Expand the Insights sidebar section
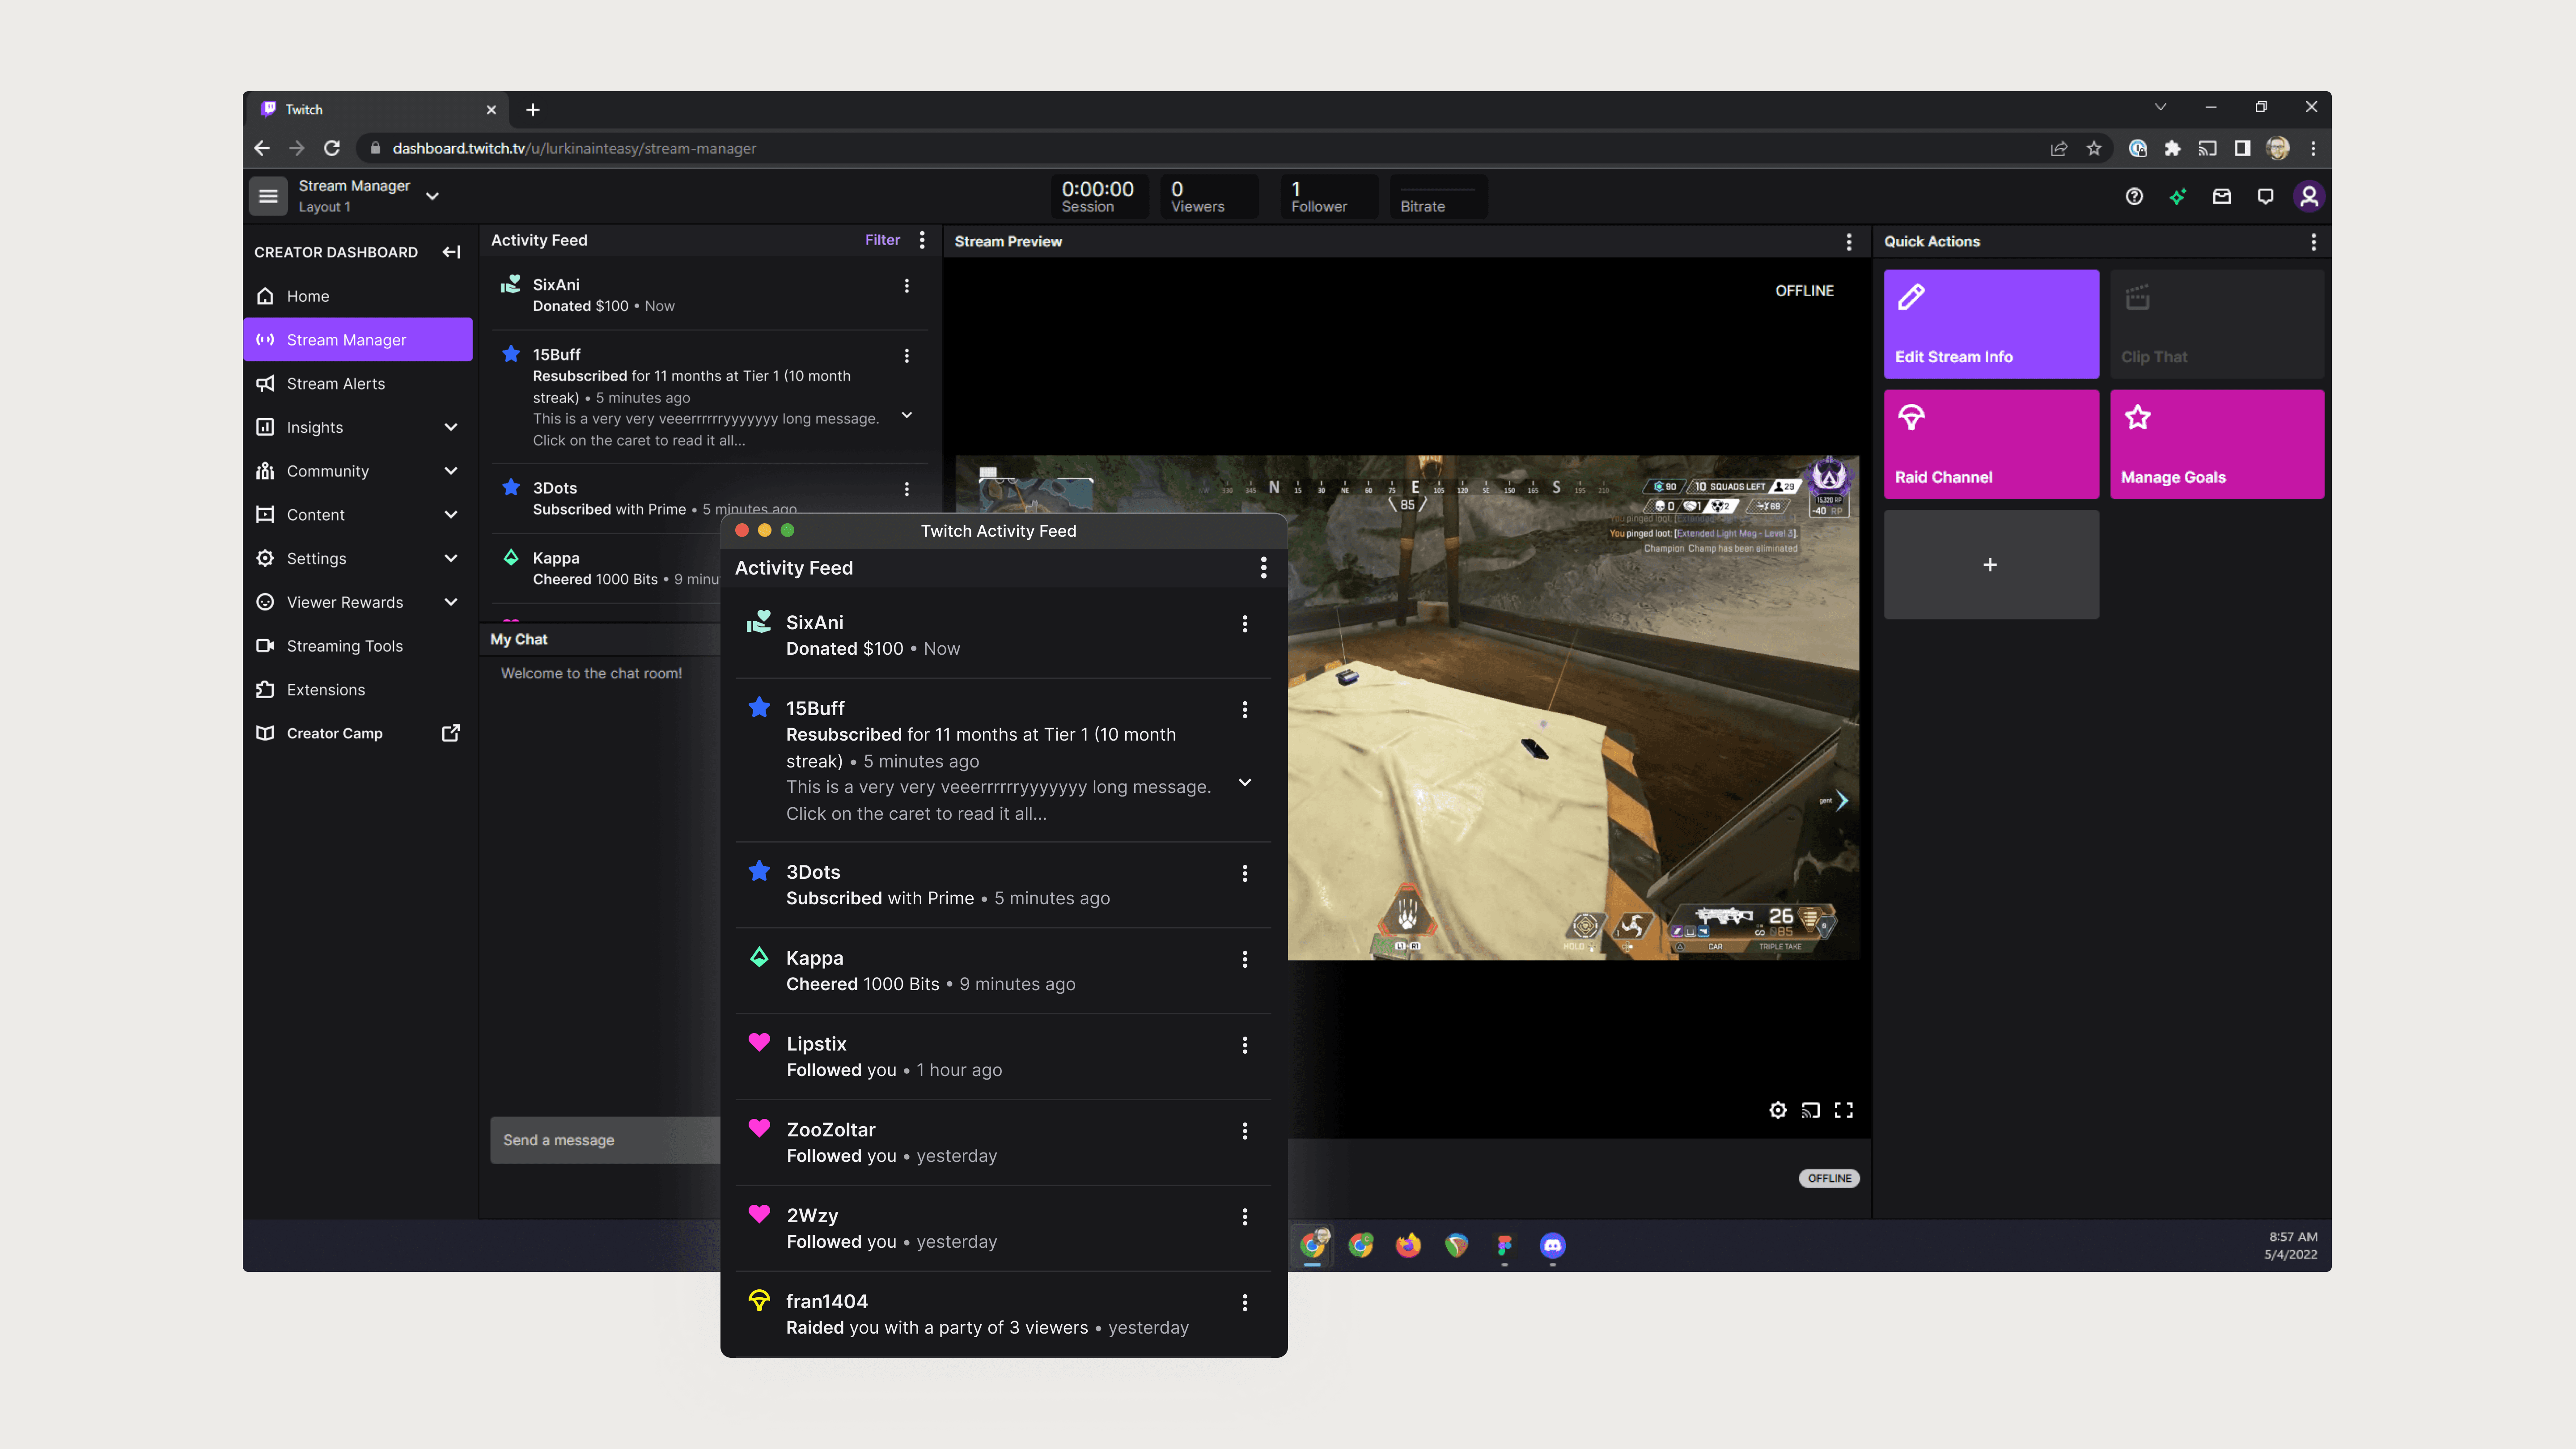The height and width of the screenshot is (1449, 2576). point(451,427)
